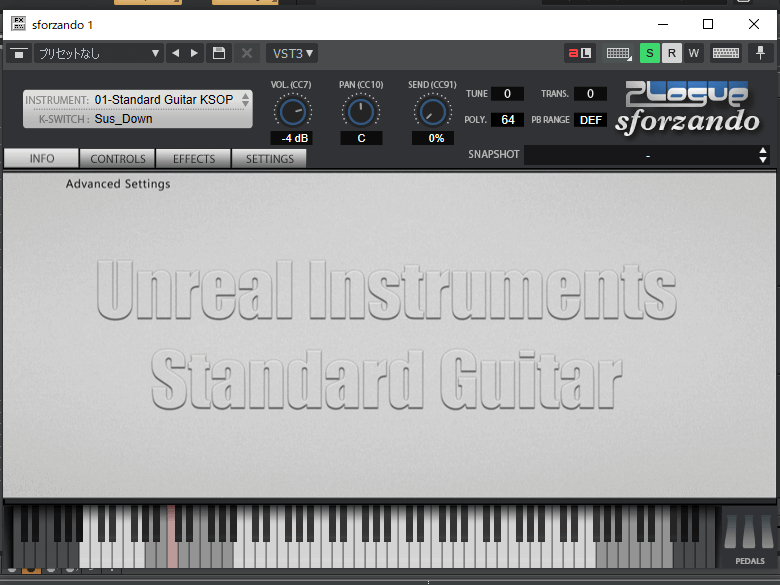The image size is (780, 585).
Task: Click the PEDALS area
Action: [x=749, y=539]
